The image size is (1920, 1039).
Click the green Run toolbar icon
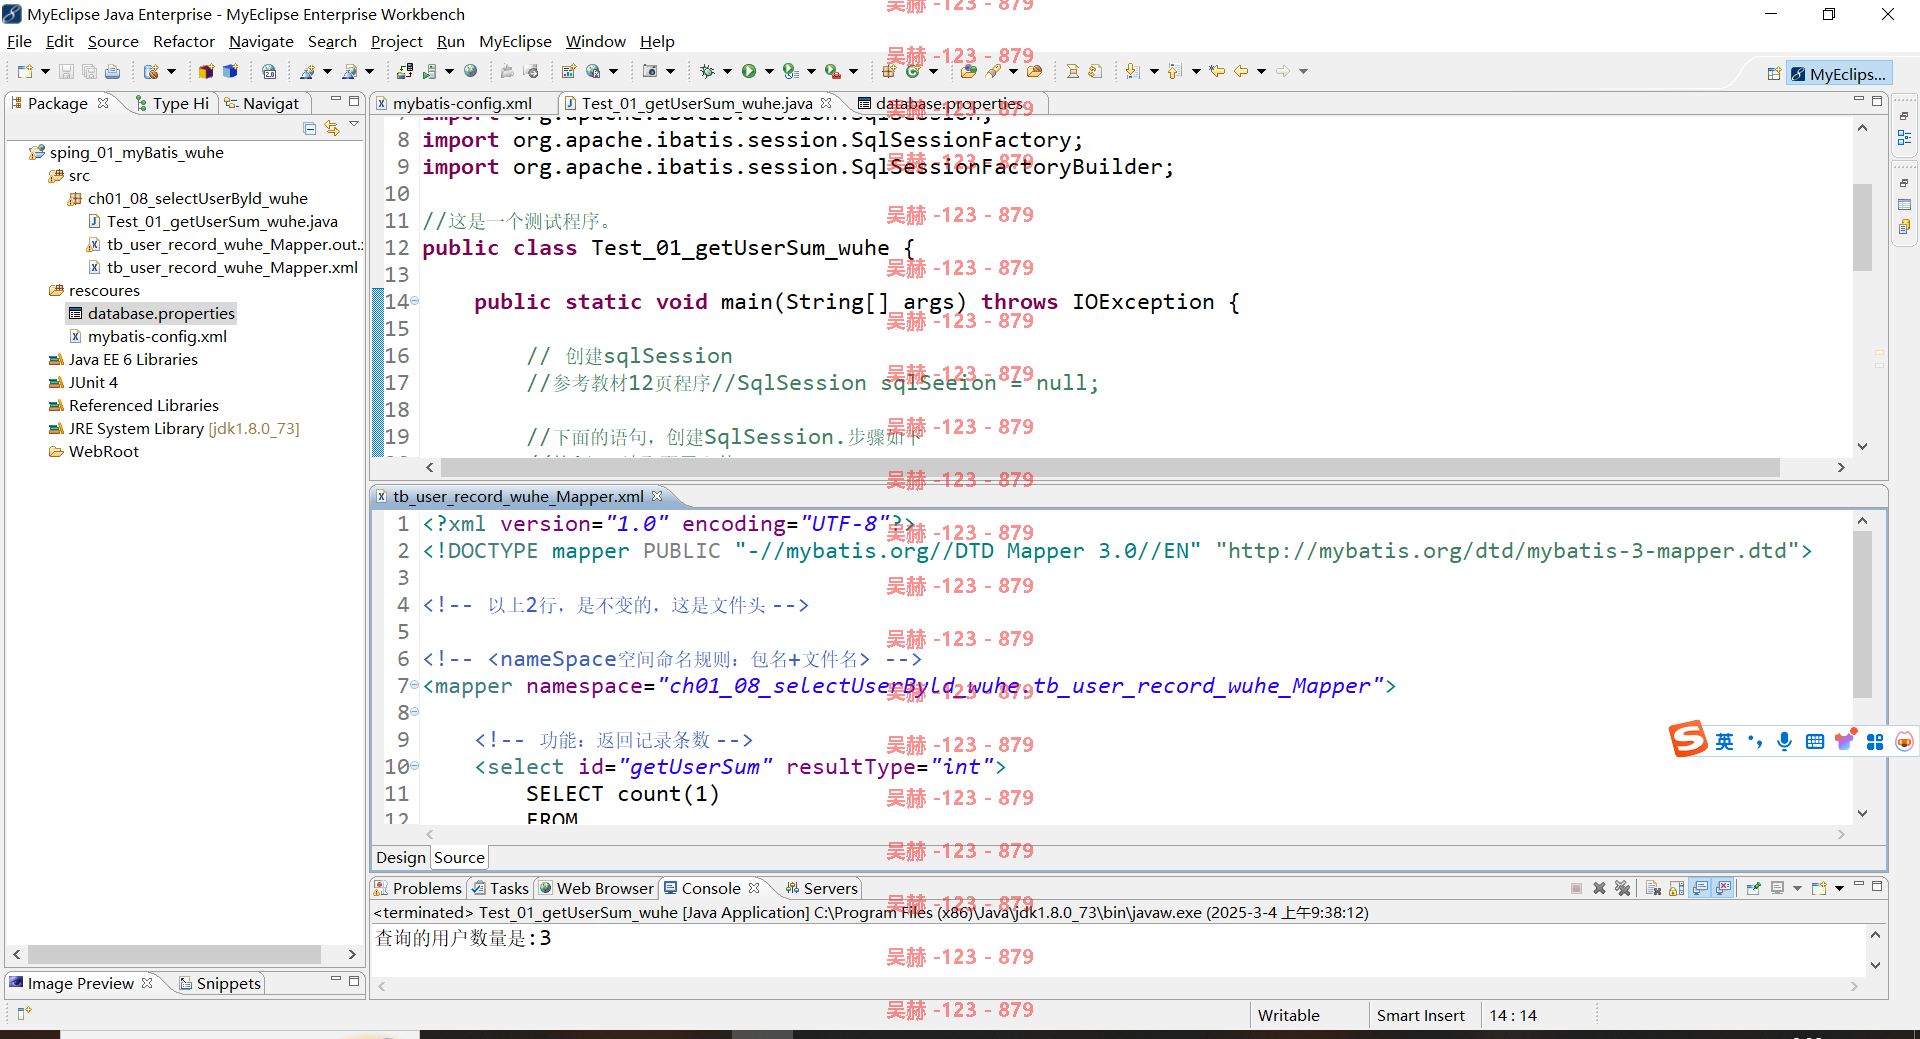click(749, 71)
